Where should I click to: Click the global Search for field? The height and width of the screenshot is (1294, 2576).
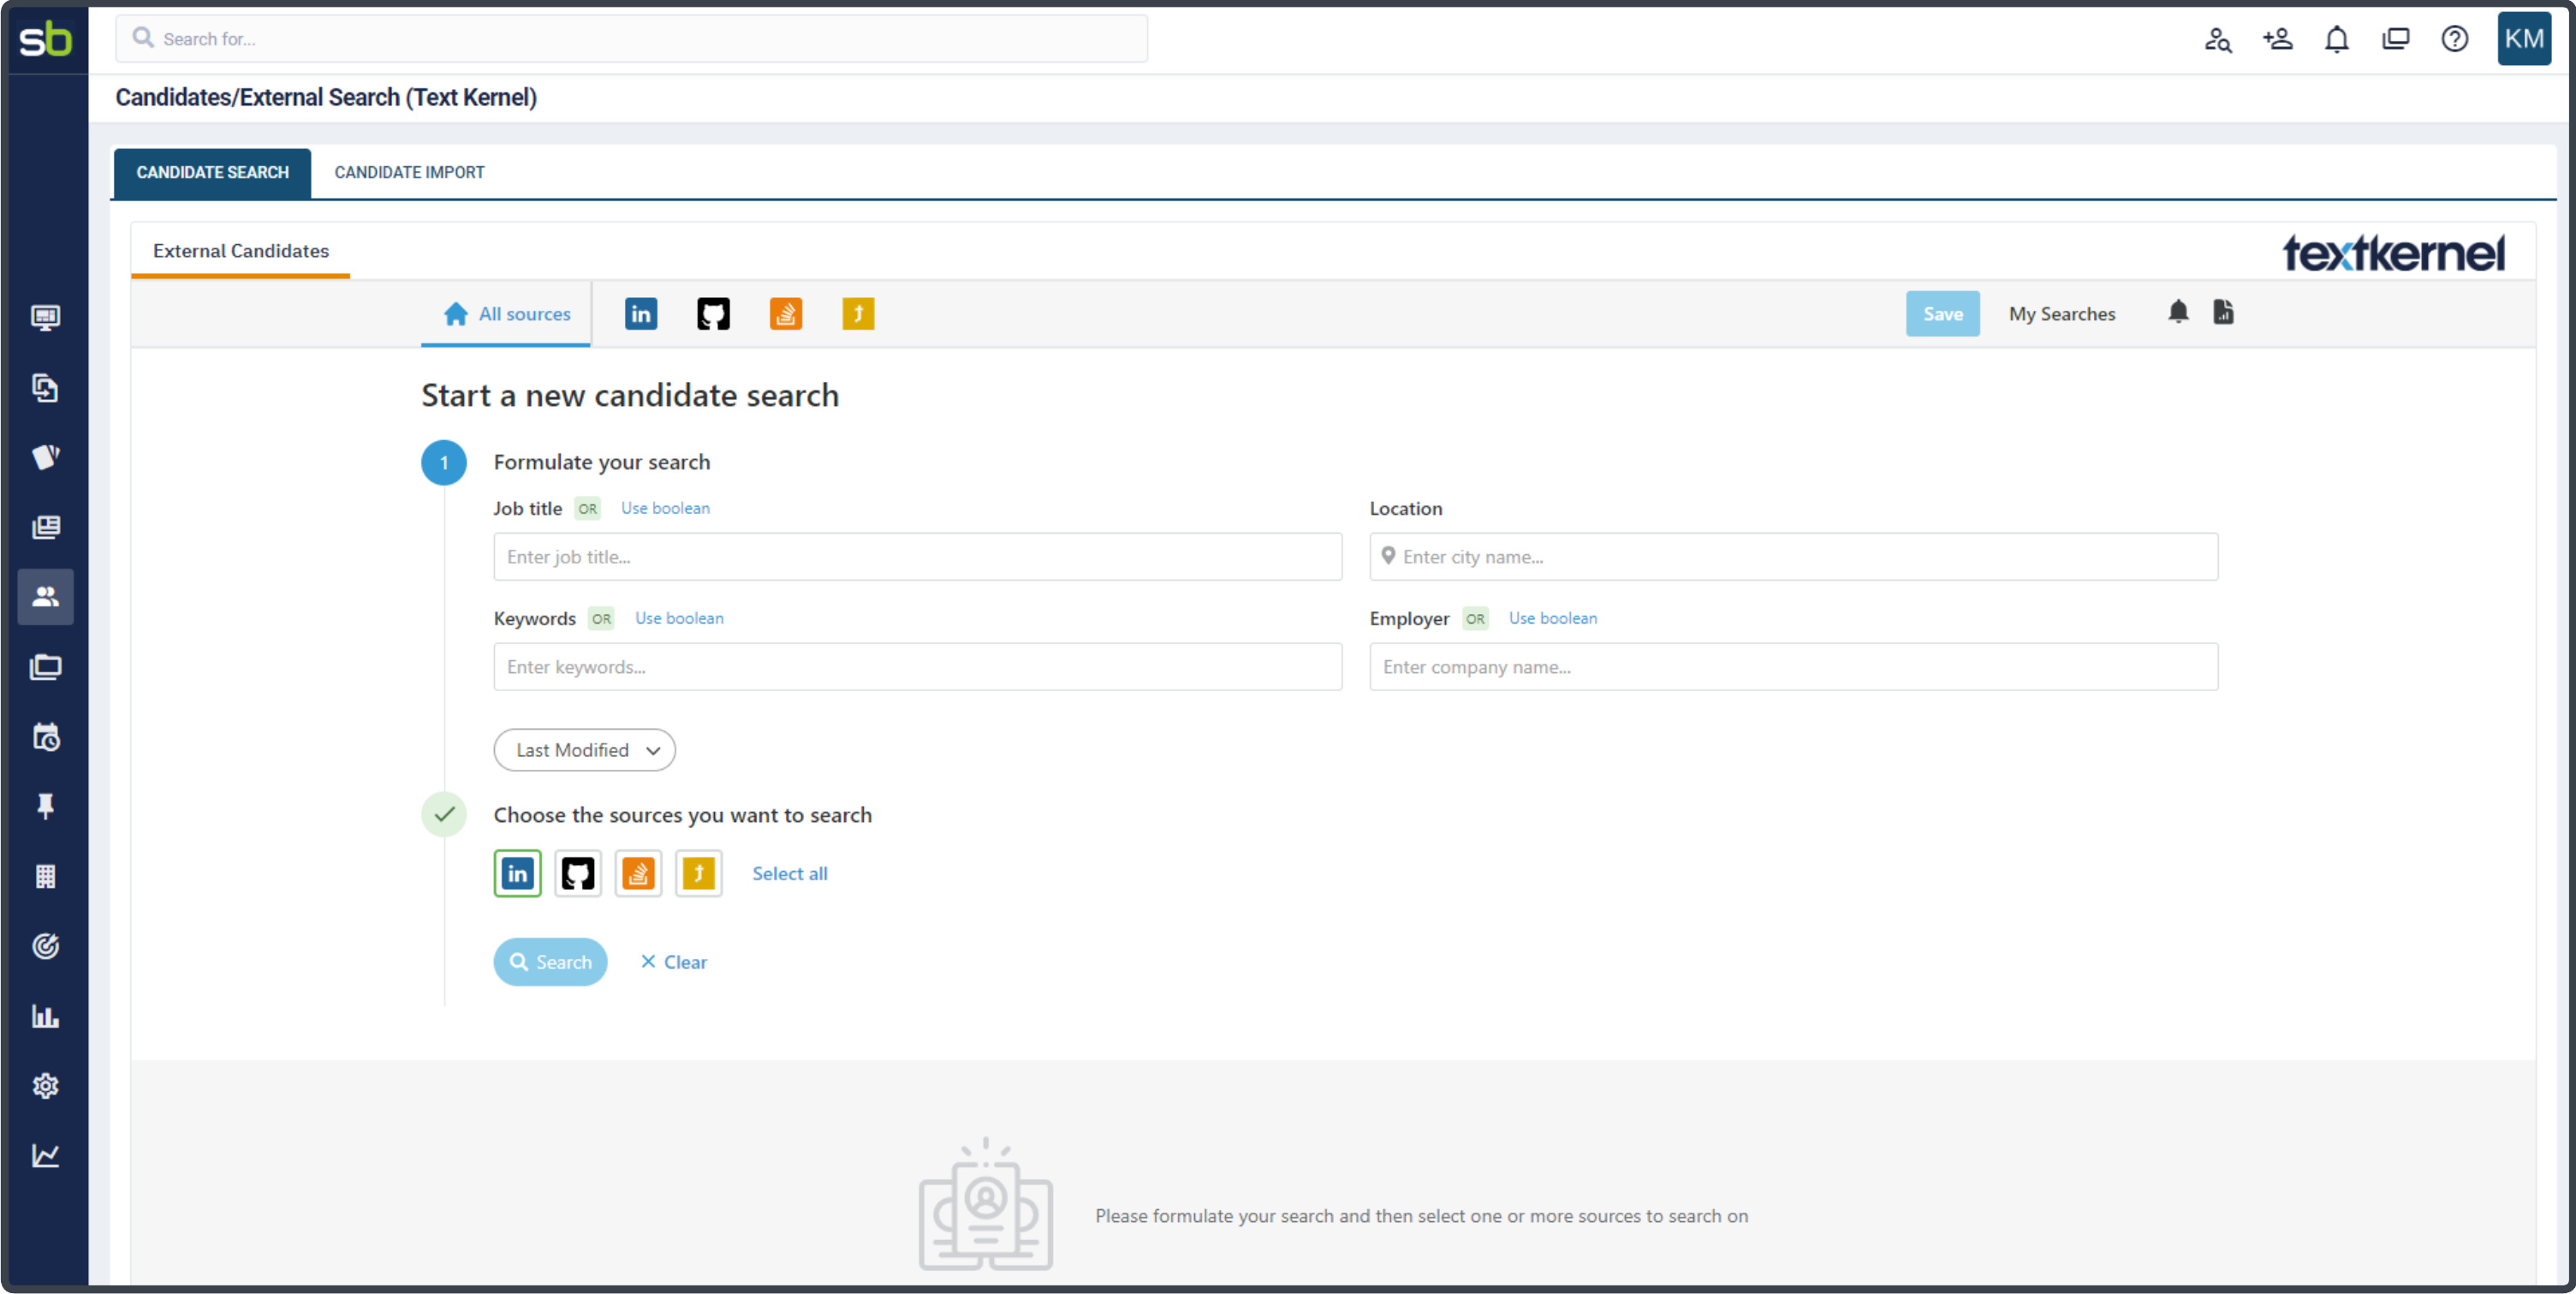tap(631, 39)
